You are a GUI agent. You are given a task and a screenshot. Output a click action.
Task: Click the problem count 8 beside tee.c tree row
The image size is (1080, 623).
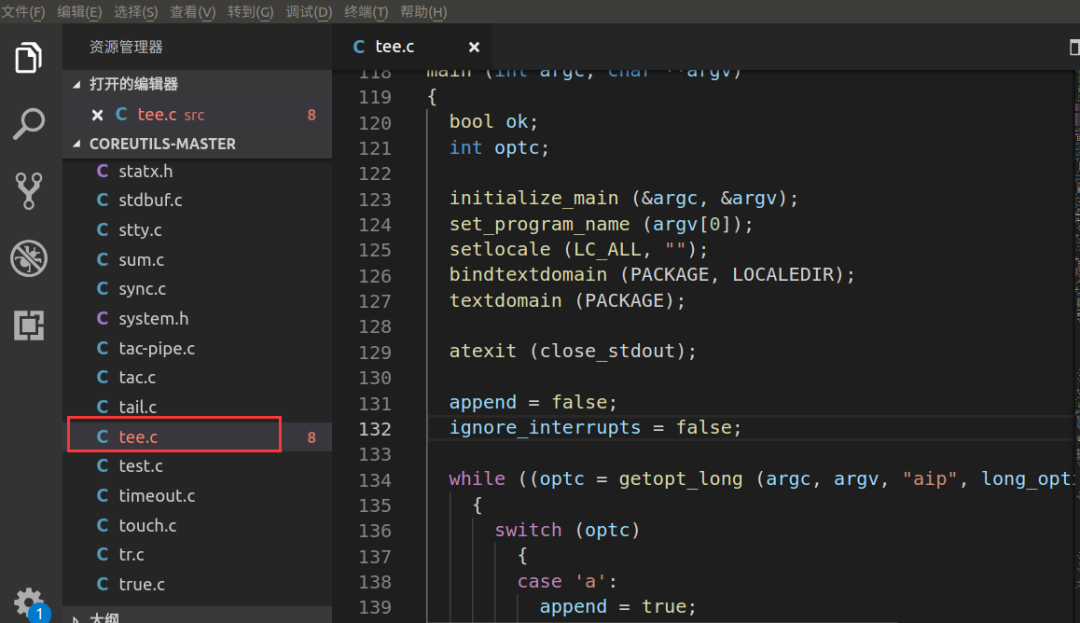coord(311,437)
